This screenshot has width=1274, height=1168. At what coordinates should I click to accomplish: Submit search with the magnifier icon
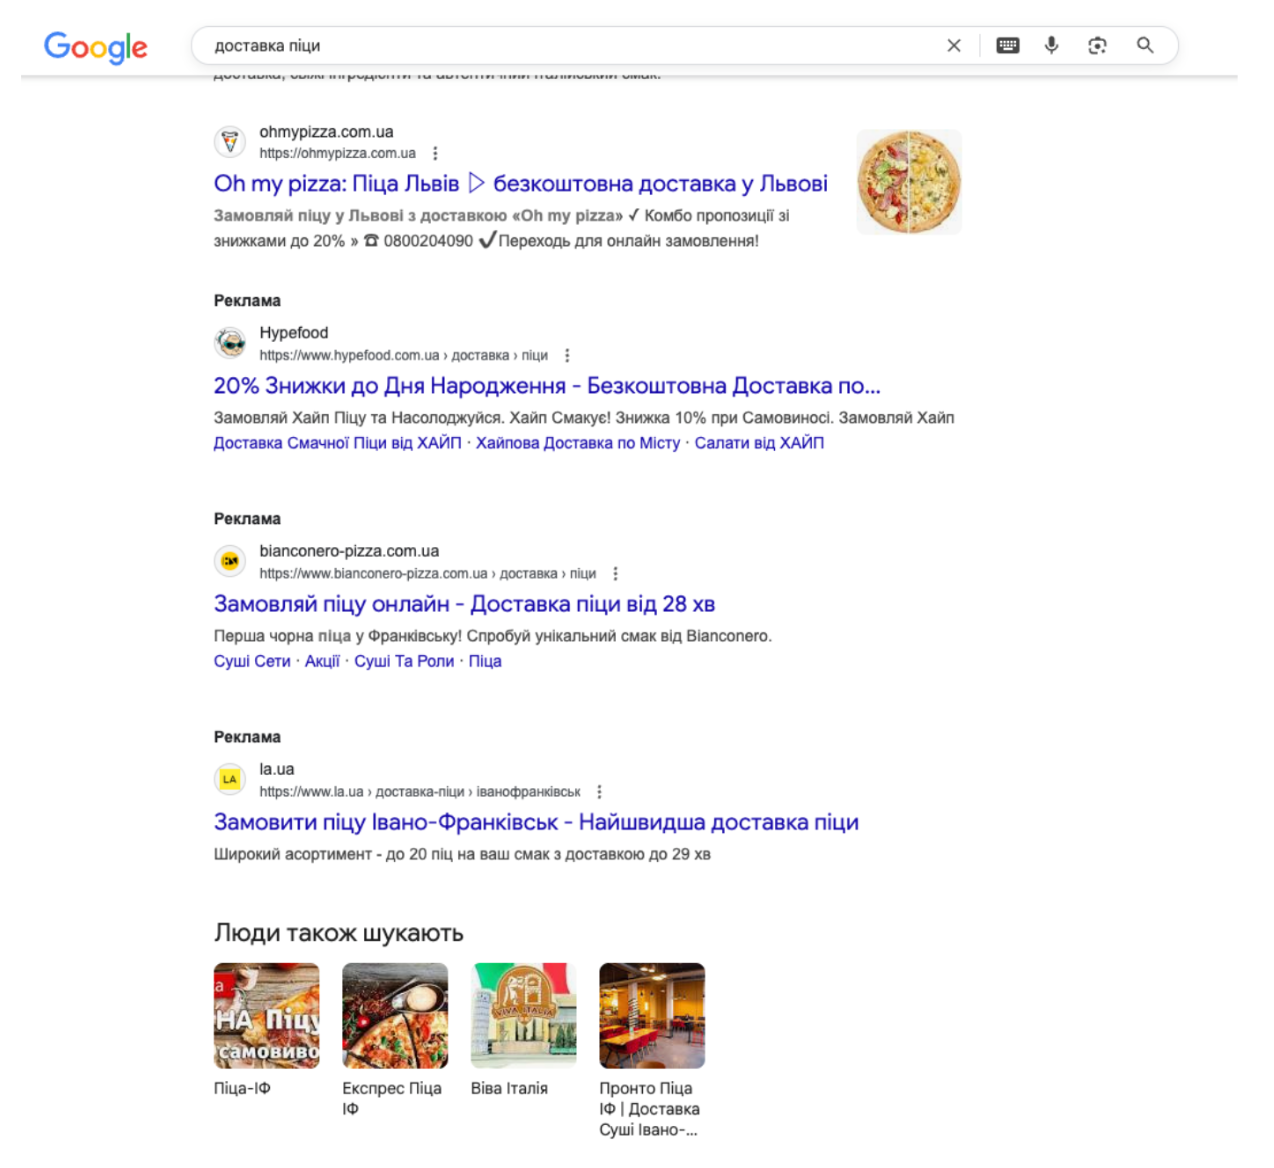[1145, 46]
